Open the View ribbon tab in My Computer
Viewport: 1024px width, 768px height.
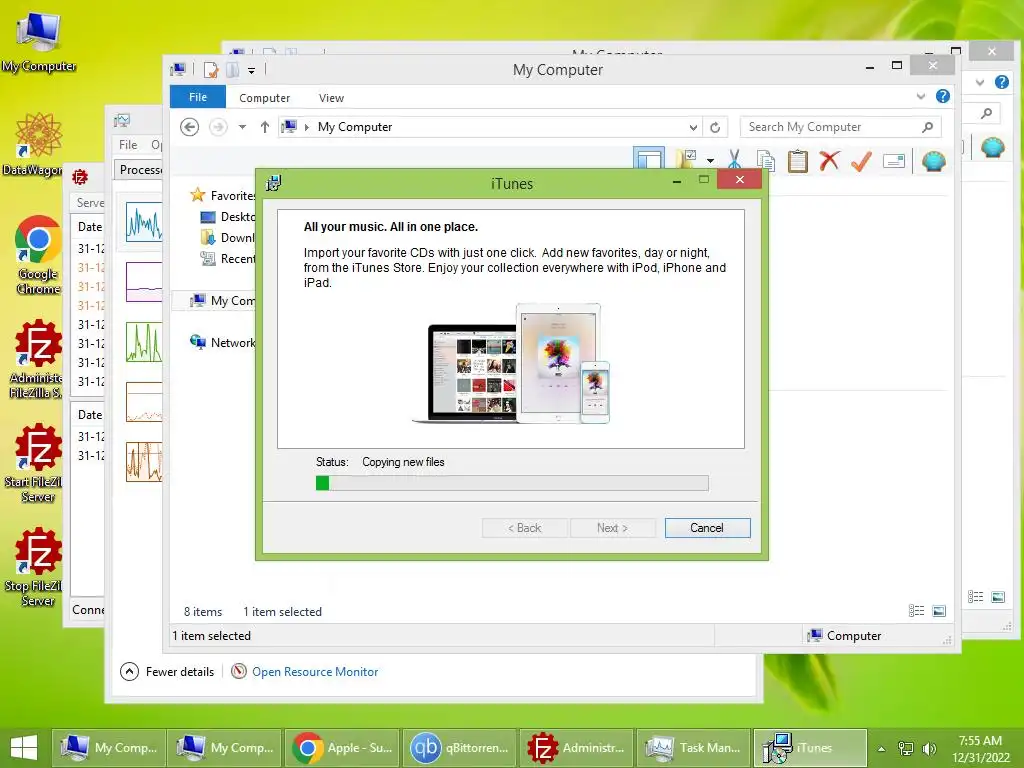[331, 98]
